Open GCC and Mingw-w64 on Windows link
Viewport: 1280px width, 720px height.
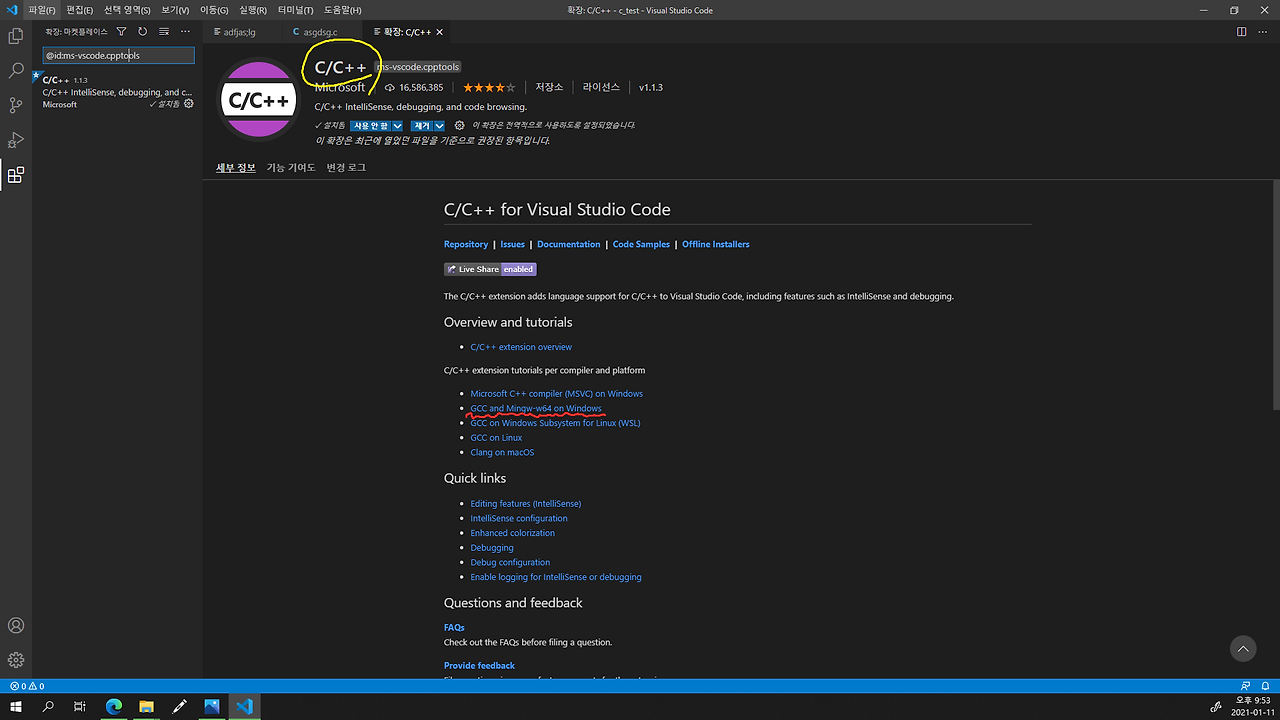[536, 408]
